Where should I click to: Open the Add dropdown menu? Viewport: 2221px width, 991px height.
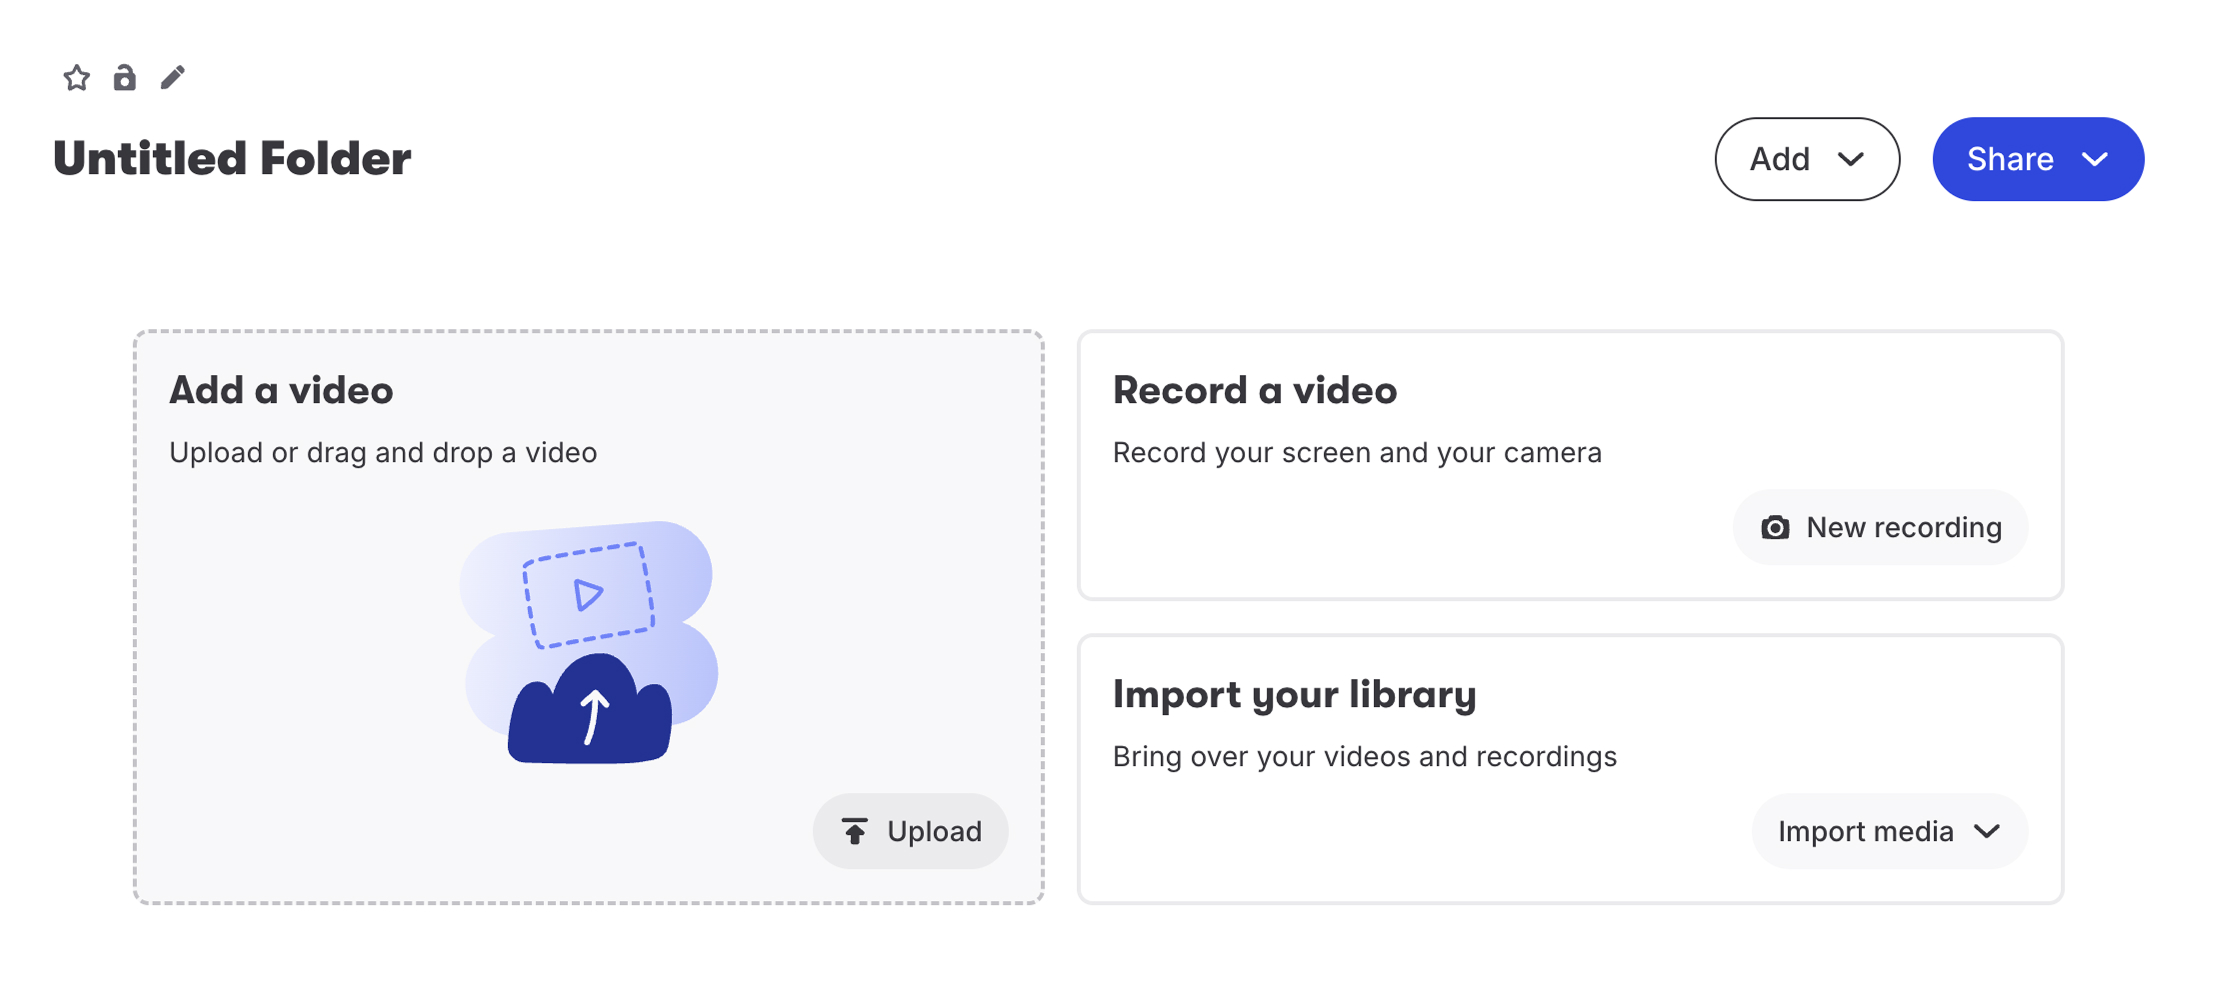pos(1807,159)
